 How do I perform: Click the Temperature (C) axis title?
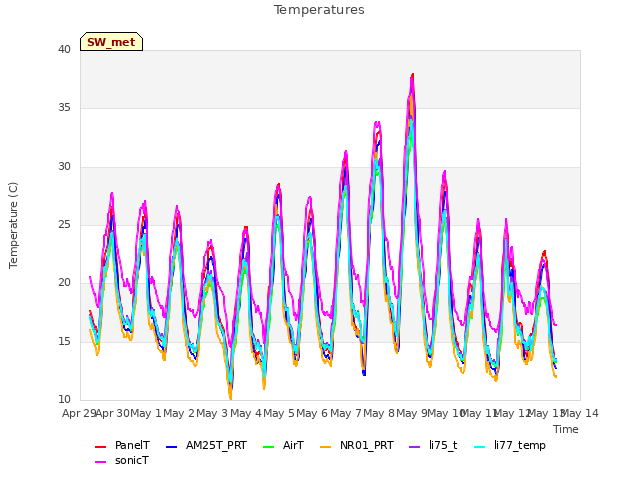pos(13,225)
